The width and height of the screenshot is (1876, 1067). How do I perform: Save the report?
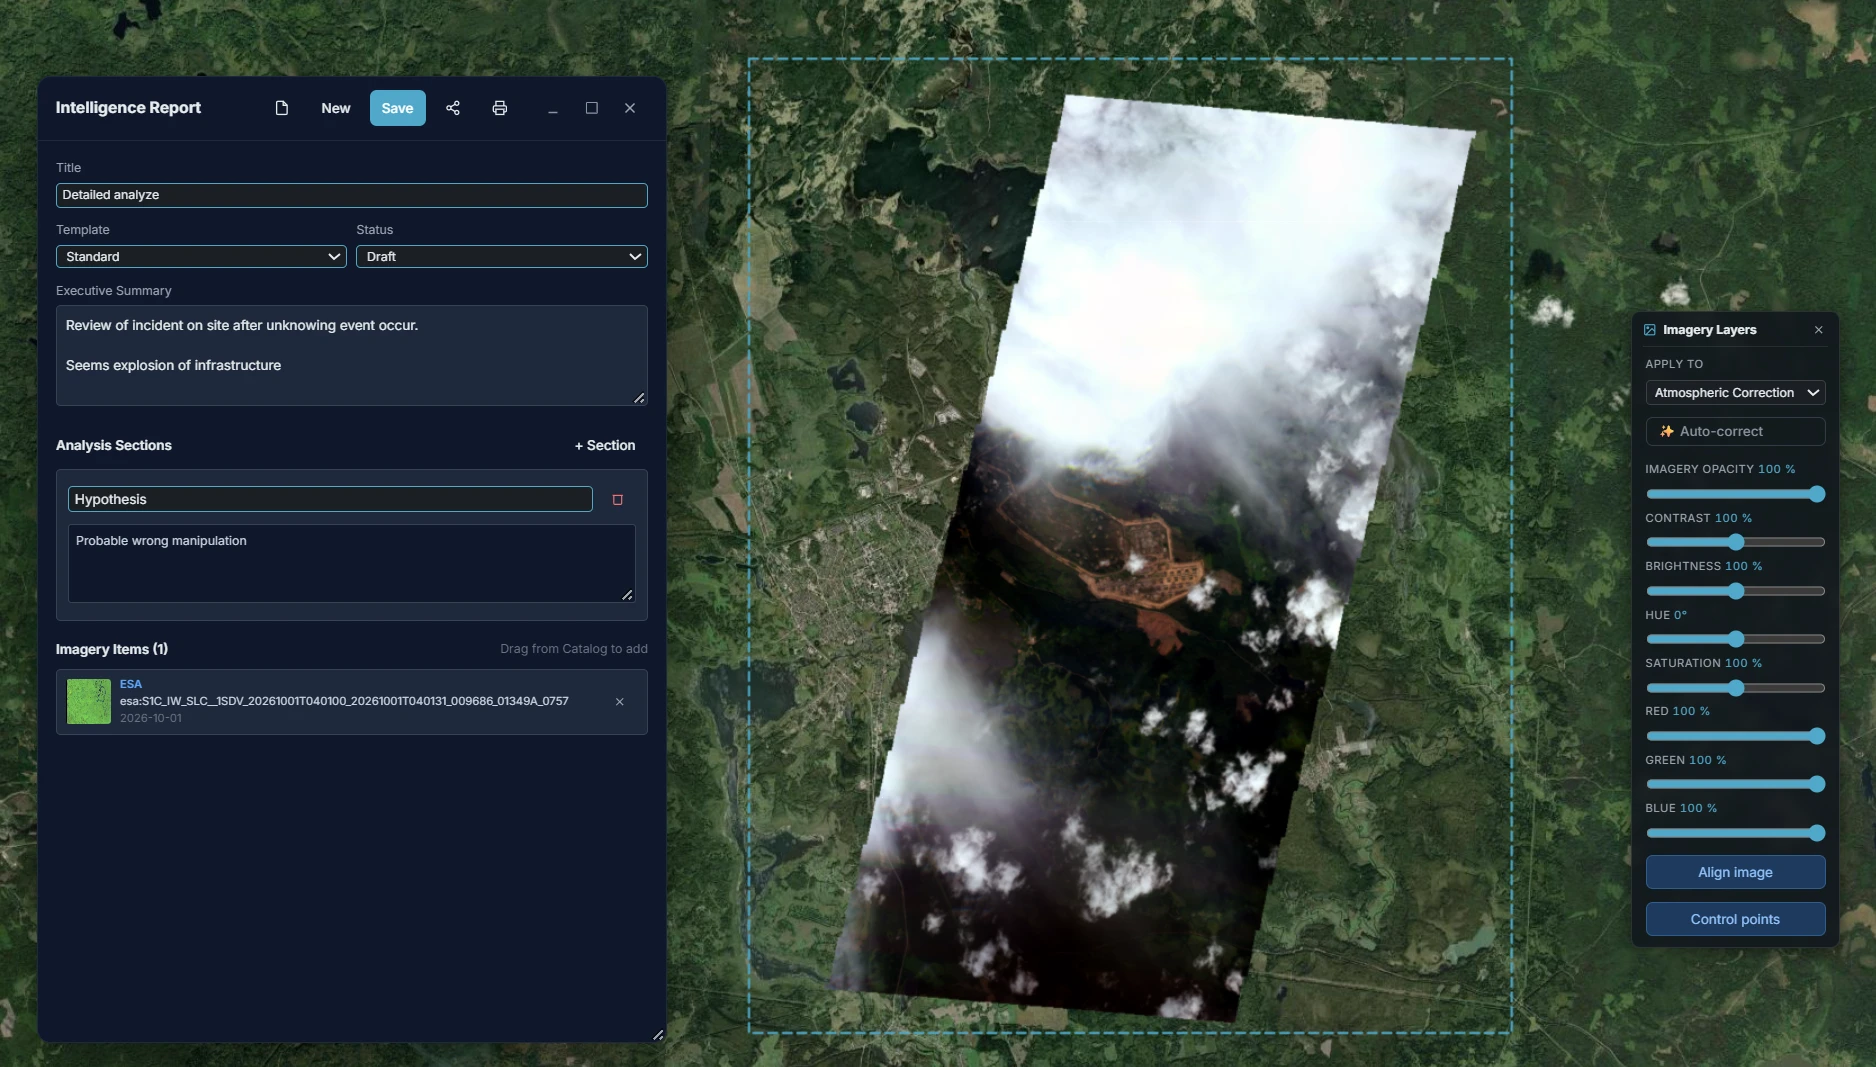(397, 108)
